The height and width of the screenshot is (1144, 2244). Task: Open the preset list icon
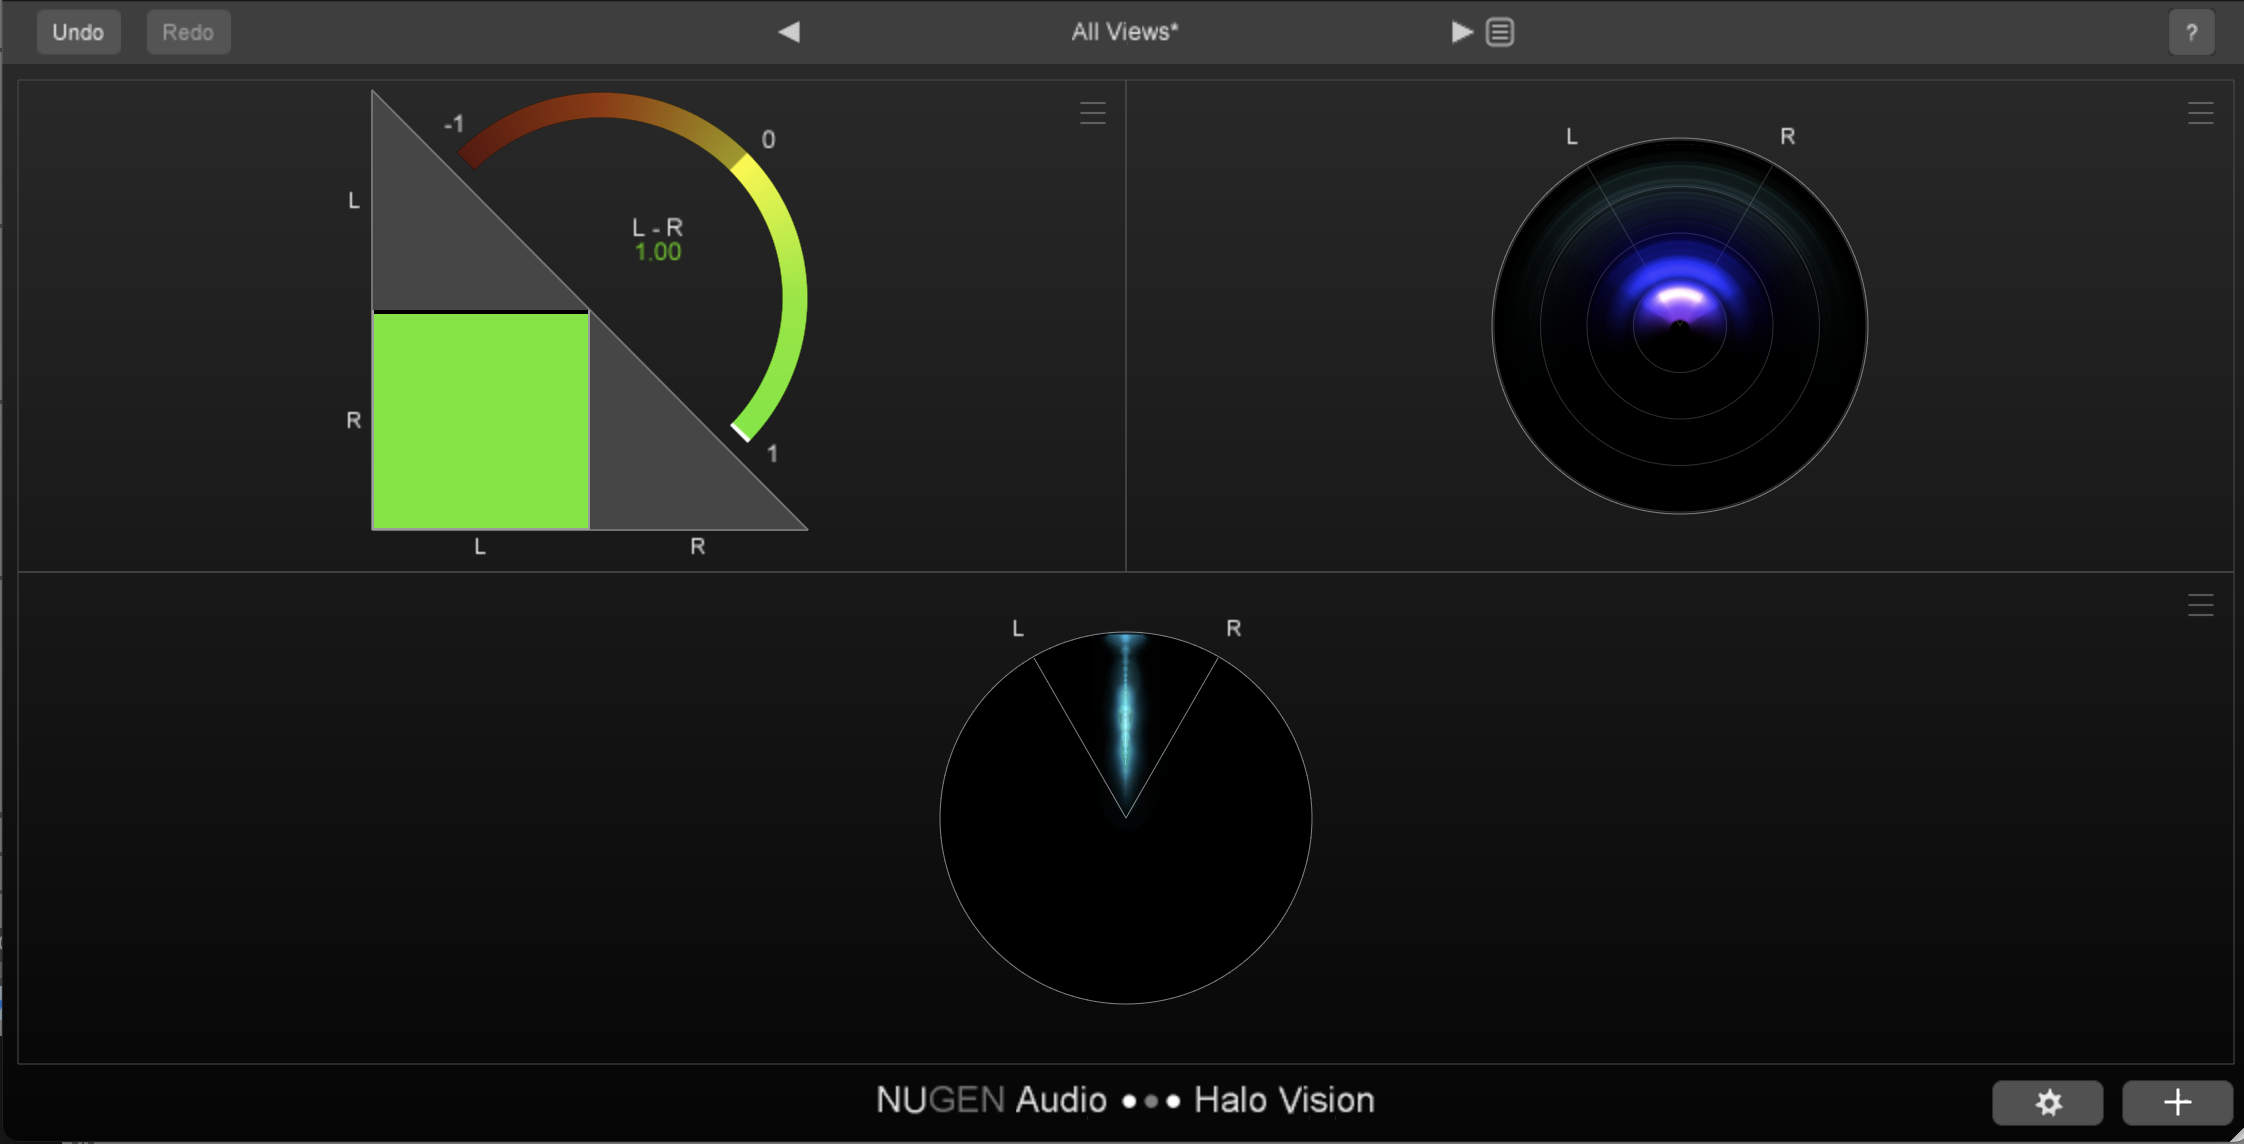(x=1500, y=32)
